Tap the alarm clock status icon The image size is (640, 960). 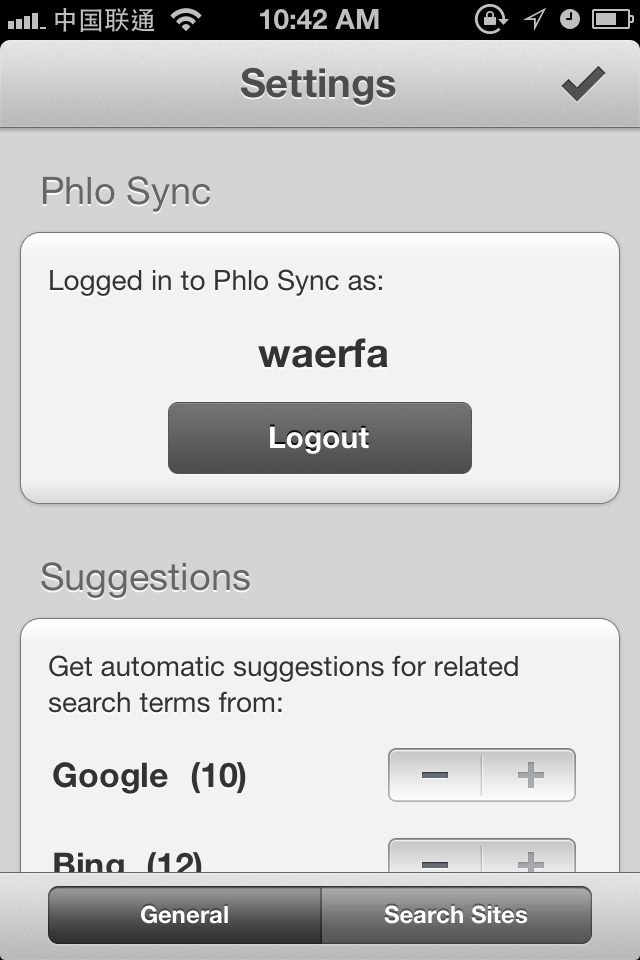point(570,19)
